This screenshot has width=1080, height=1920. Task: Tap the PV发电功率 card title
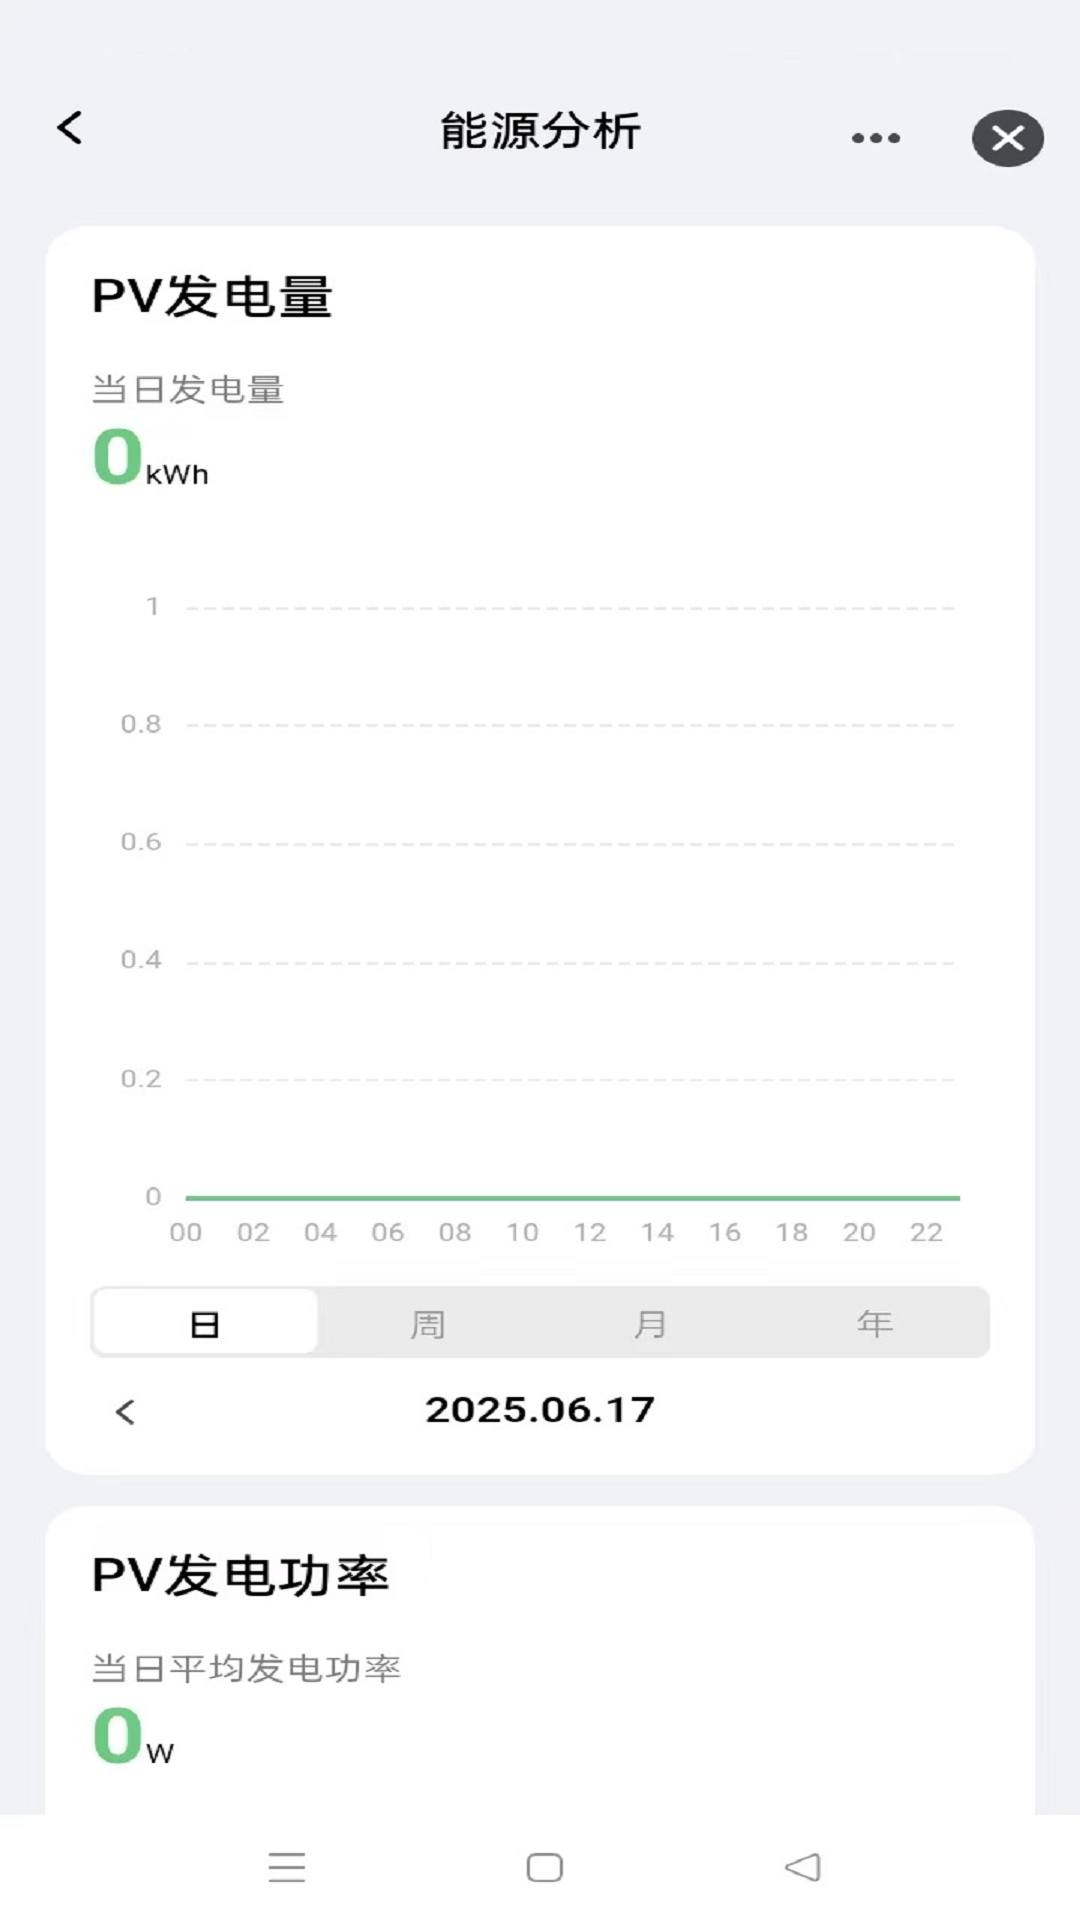pyautogui.click(x=240, y=1576)
